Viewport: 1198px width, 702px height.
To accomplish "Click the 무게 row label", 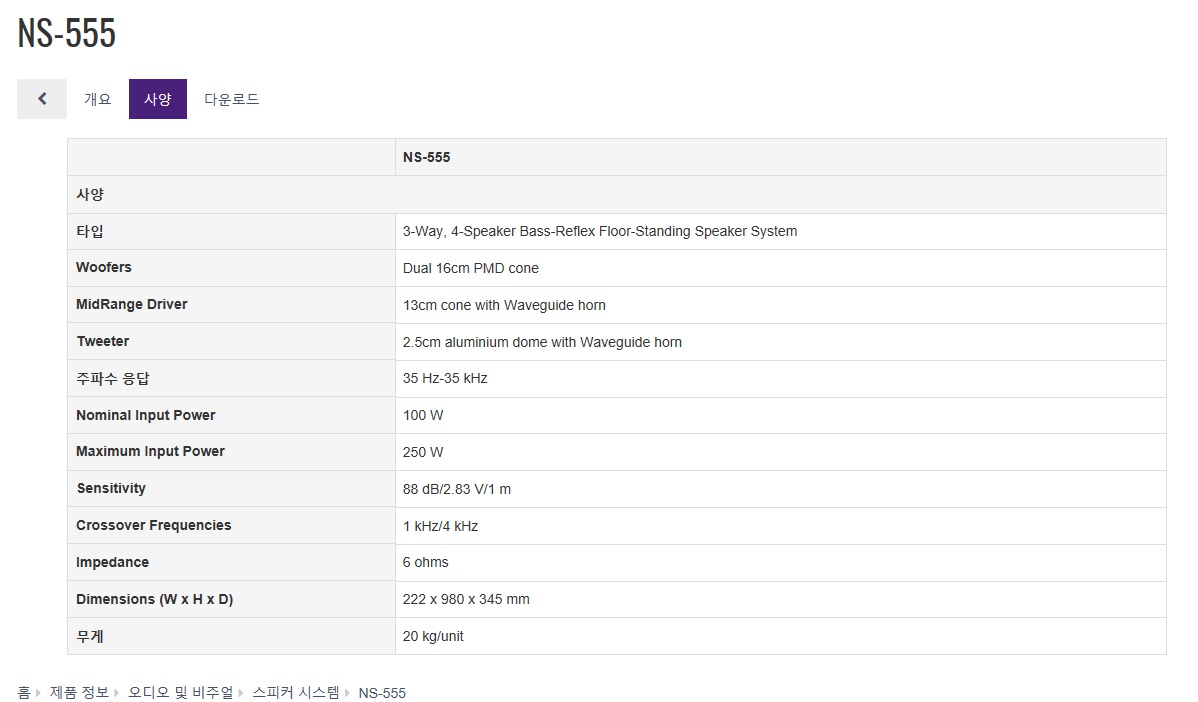I will pos(89,636).
